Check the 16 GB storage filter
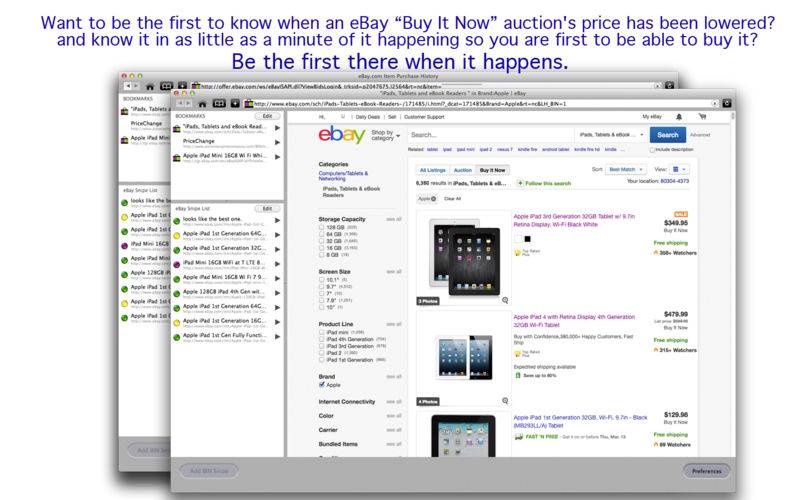This screenshot has width=800, height=500. click(x=321, y=247)
